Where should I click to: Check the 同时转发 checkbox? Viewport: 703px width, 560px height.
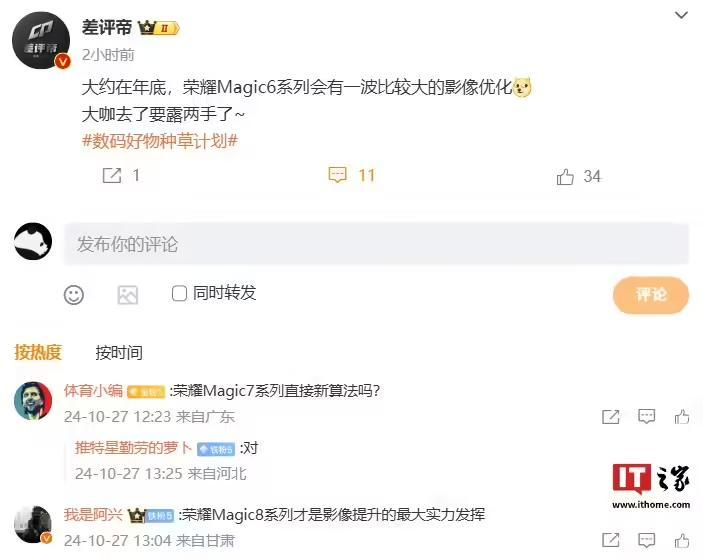(x=179, y=294)
